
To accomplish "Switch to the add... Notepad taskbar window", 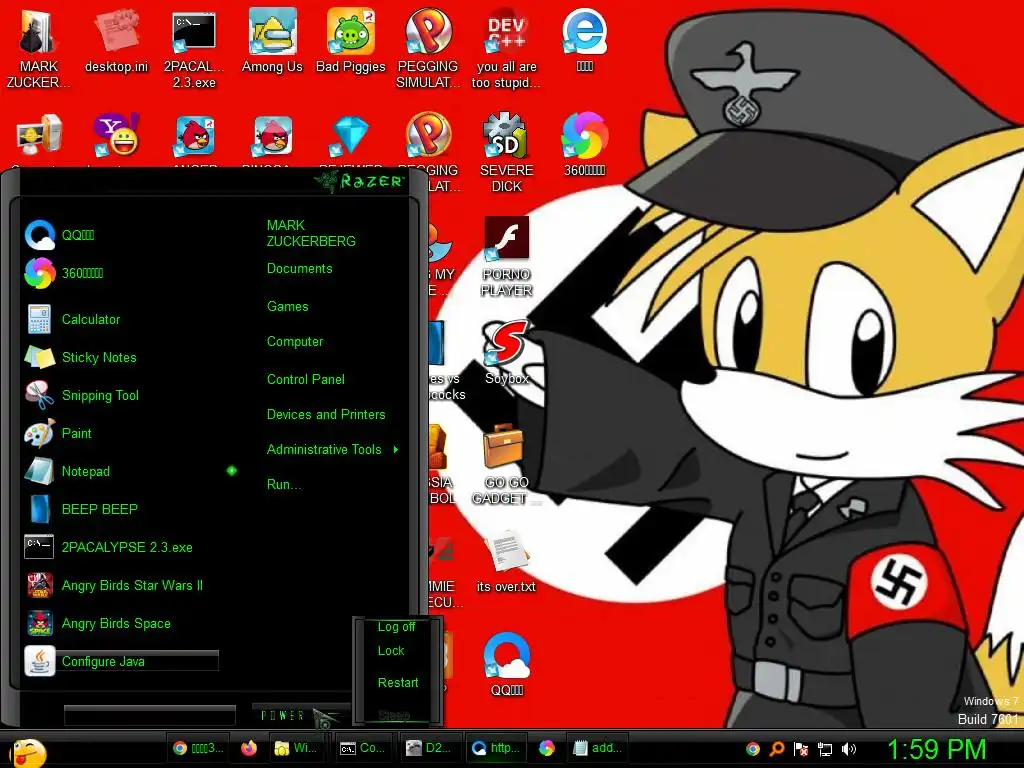I will pos(597,748).
